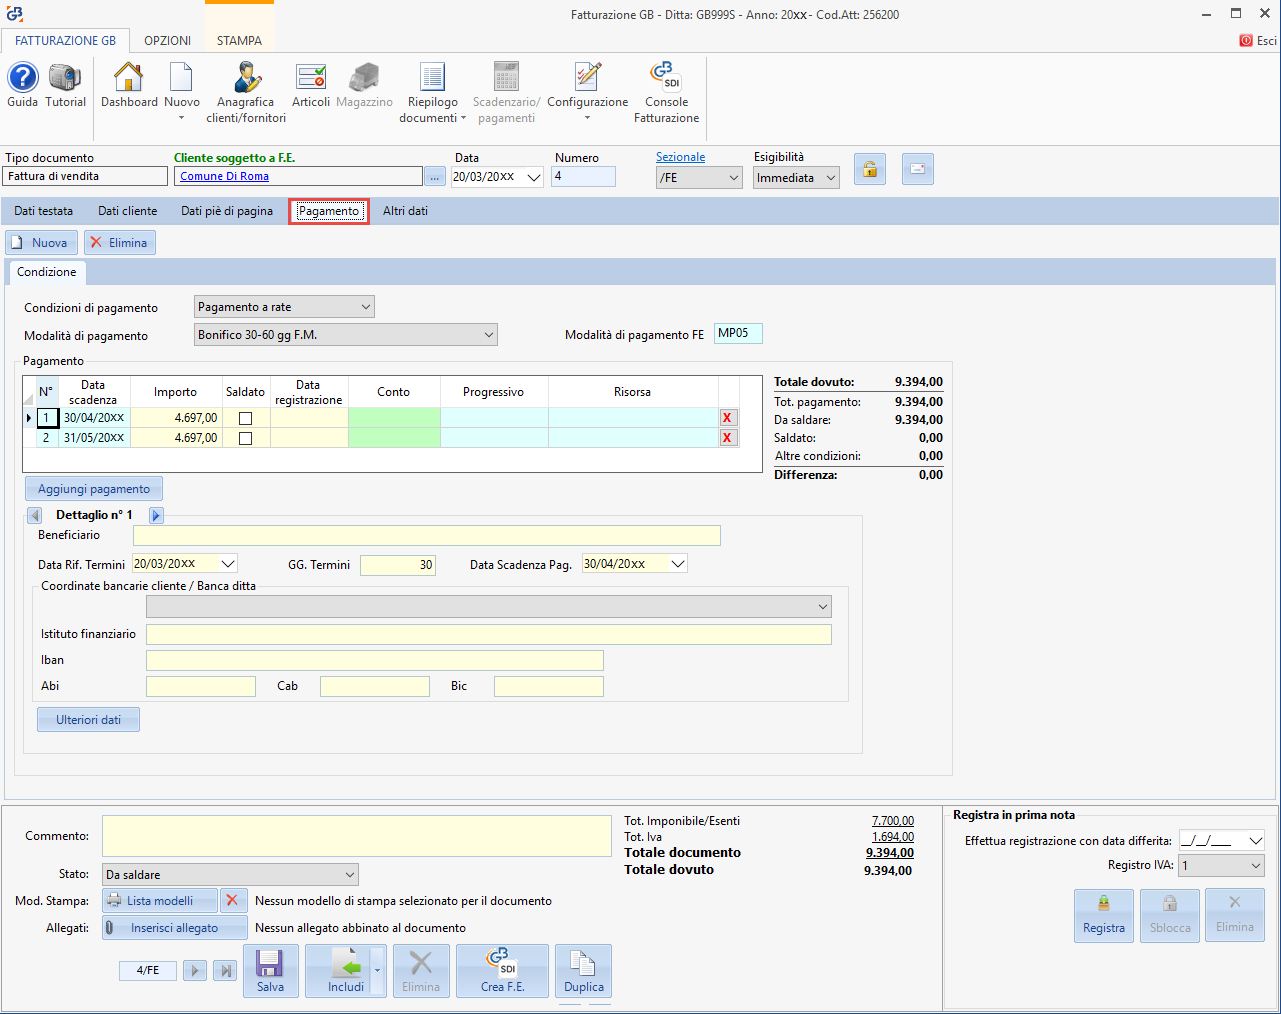Screen dimensions: 1281x1014
Task: Open Anagrafica clienti/fornitori
Action: coord(246,92)
